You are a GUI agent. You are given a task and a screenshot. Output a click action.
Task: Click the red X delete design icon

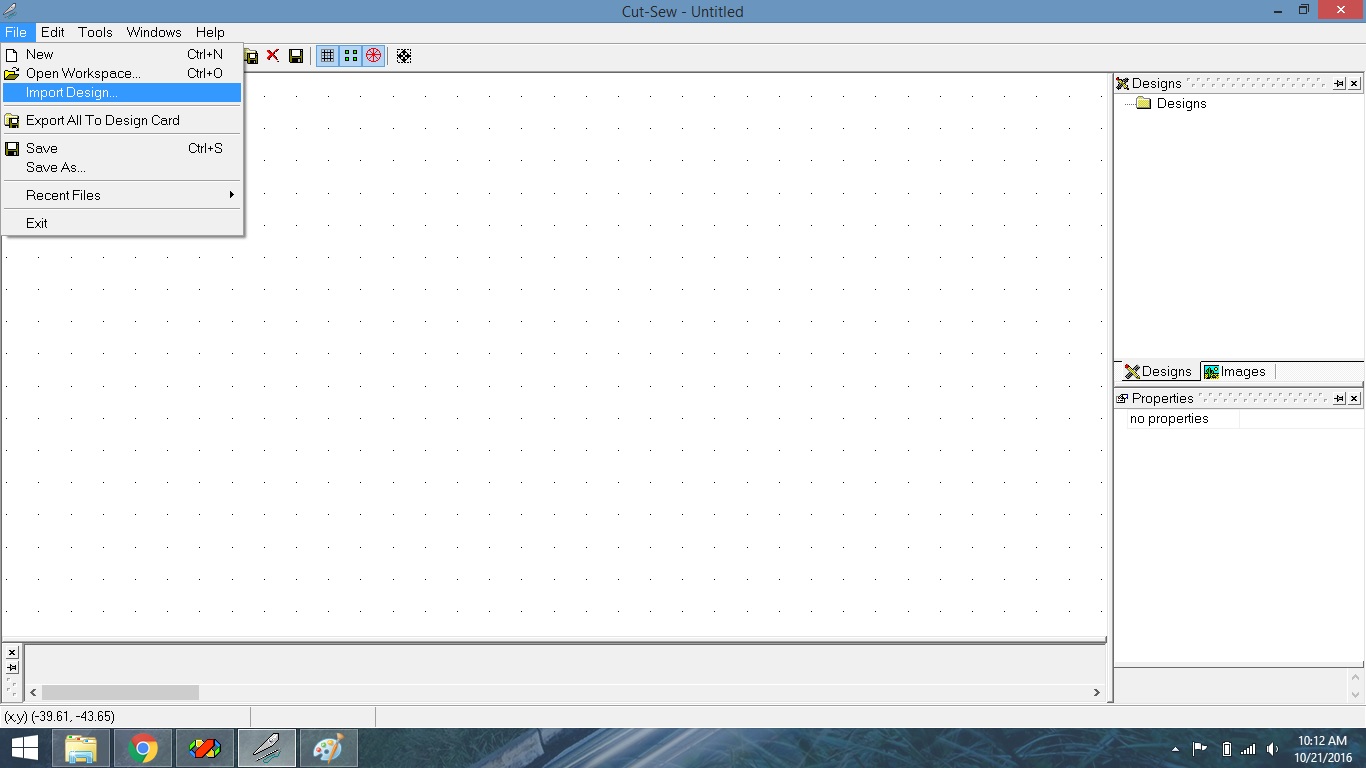pyautogui.click(x=273, y=55)
